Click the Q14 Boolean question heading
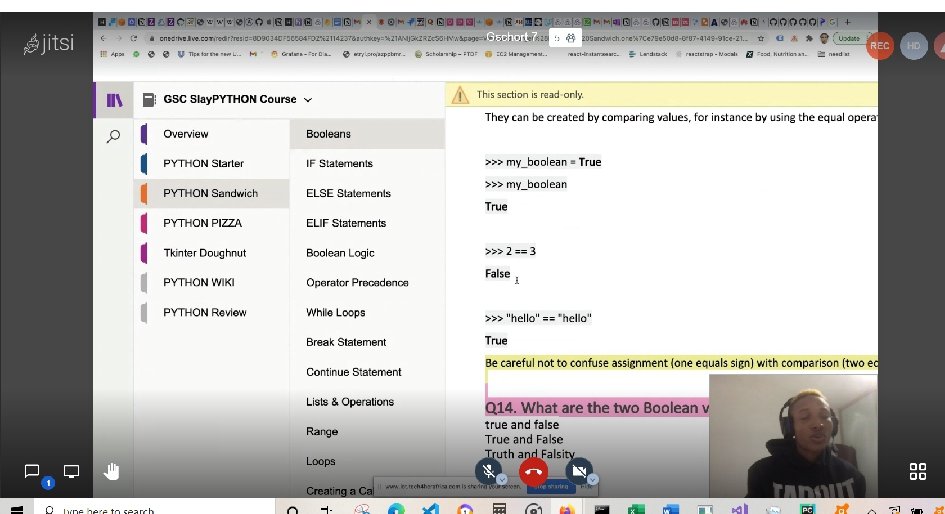This screenshot has width=945, height=514. pyautogui.click(x=597, y=408)
